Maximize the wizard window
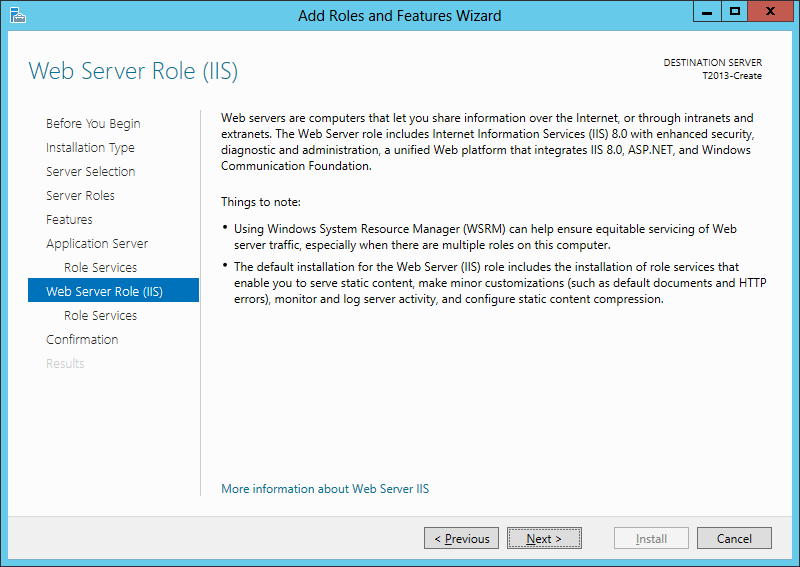 point(734,12)
